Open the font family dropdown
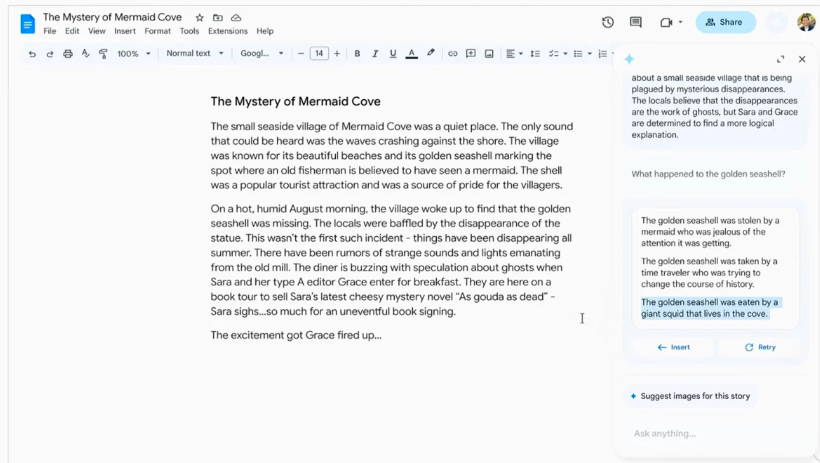This screenshot has height=463, width=820. 261,53
